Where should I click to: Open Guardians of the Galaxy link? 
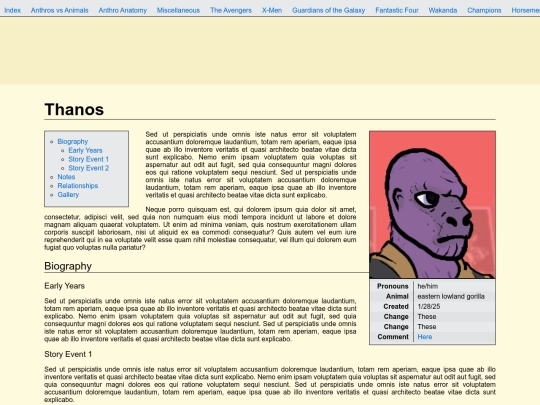pyautogui.click(x=329, y=10)
